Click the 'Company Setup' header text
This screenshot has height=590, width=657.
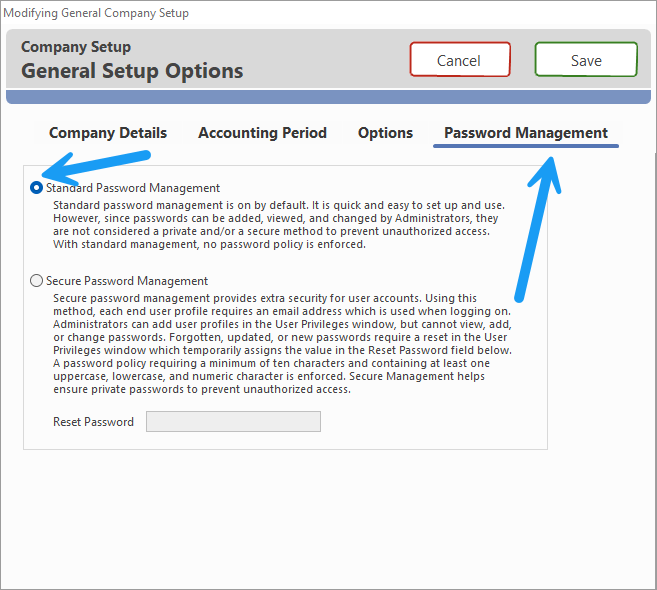point(76,47)
